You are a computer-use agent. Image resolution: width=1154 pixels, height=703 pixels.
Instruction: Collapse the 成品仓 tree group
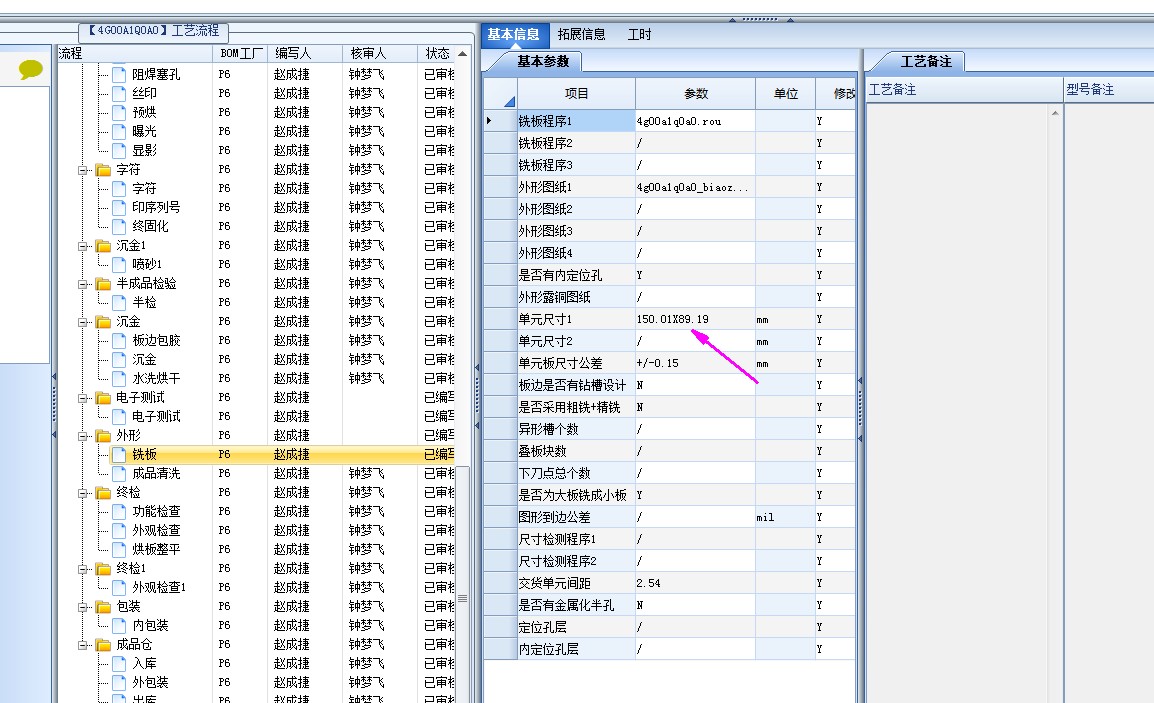click(83, 645)
